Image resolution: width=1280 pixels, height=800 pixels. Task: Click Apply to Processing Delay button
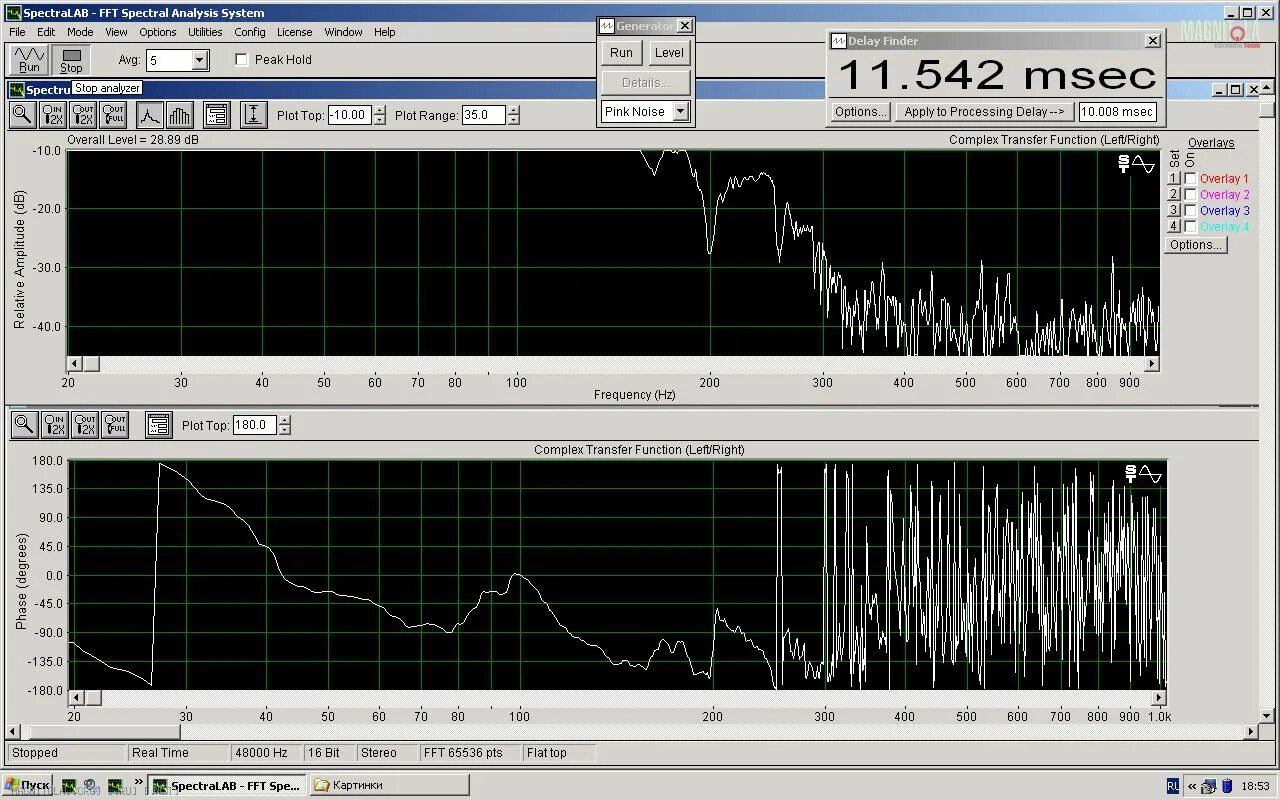click(984, 112)
